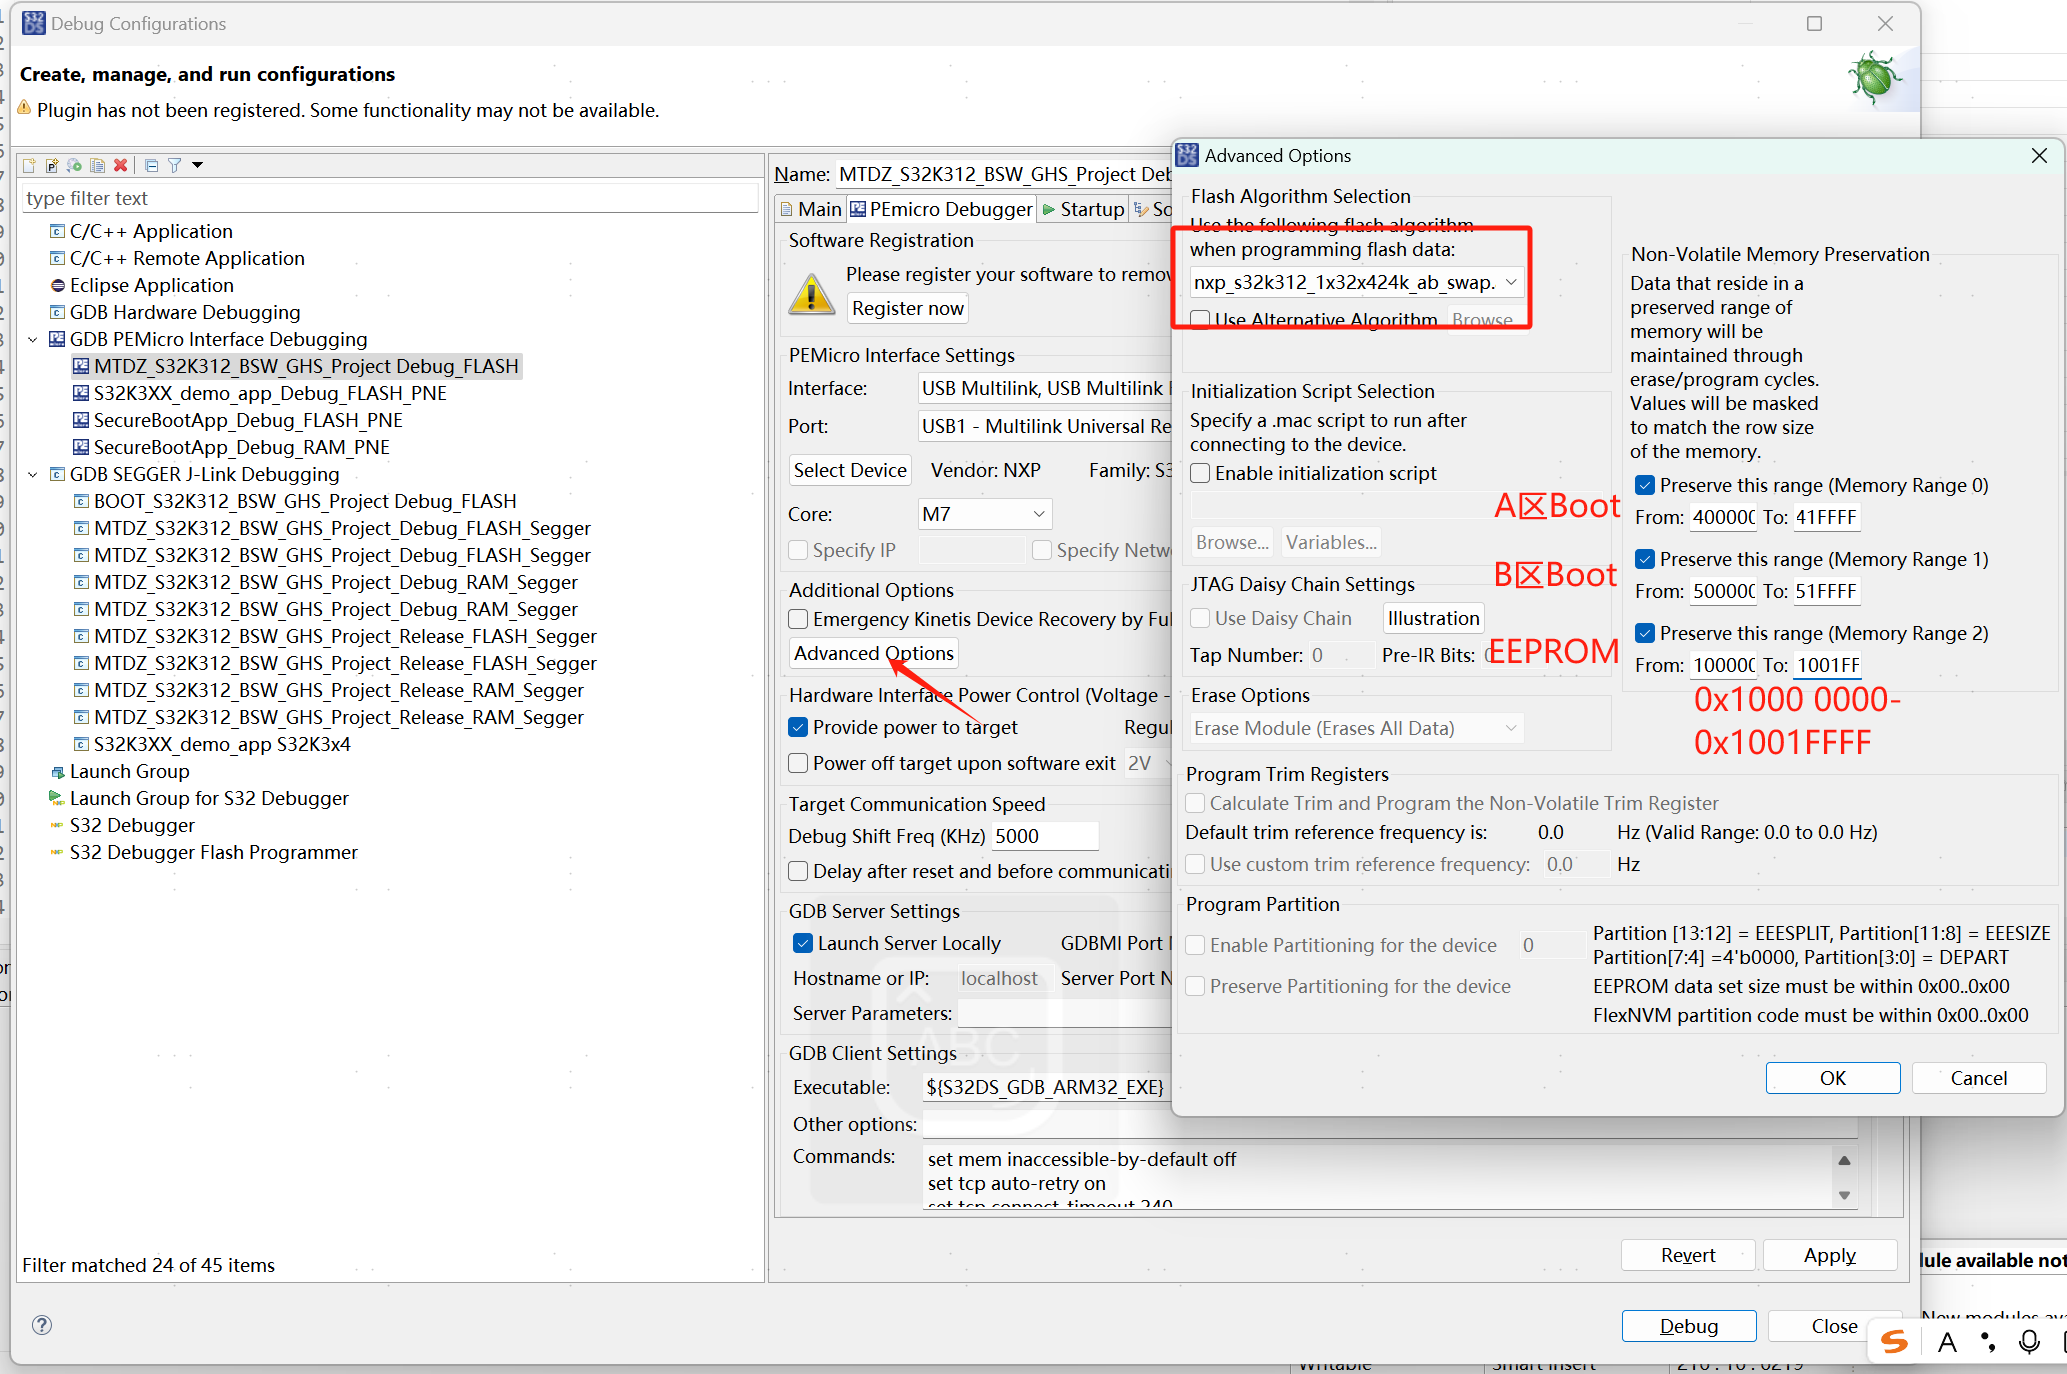This screenshot has width=2067, height=1374.
Task: Click the Debug Shift Freq input field
Action: 1044,836
